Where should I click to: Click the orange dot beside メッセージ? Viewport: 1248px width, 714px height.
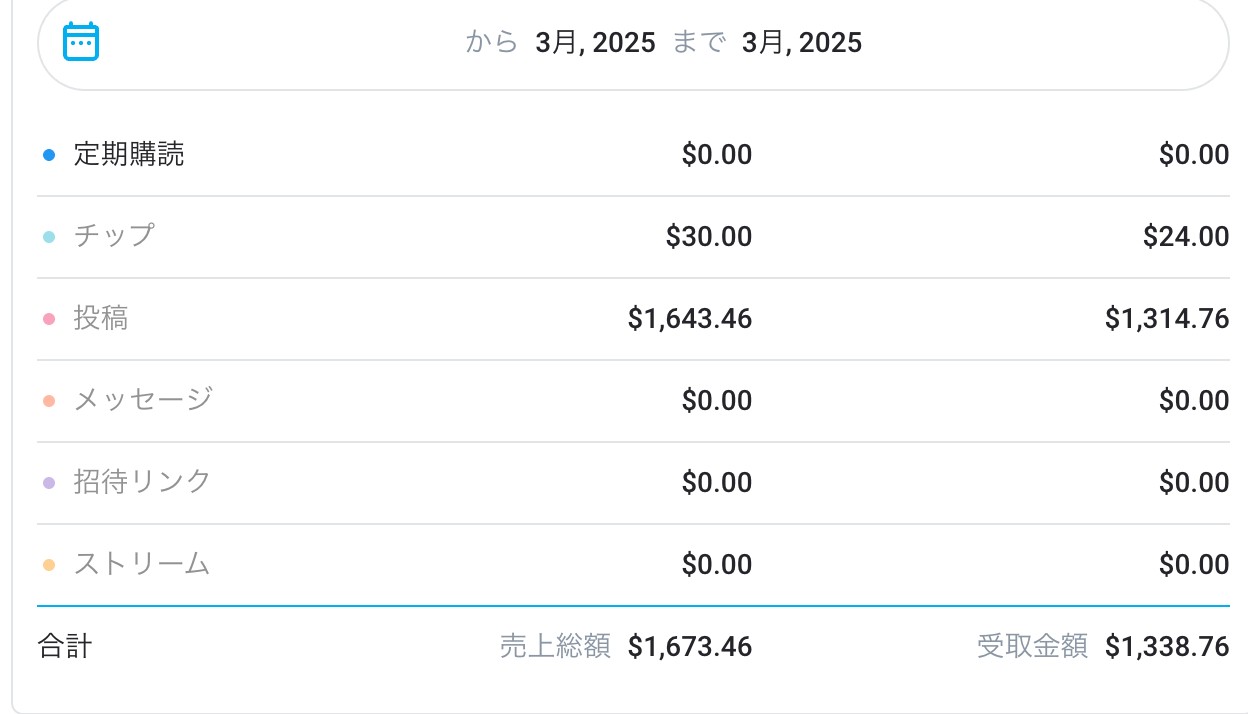[x=48, y=401]
